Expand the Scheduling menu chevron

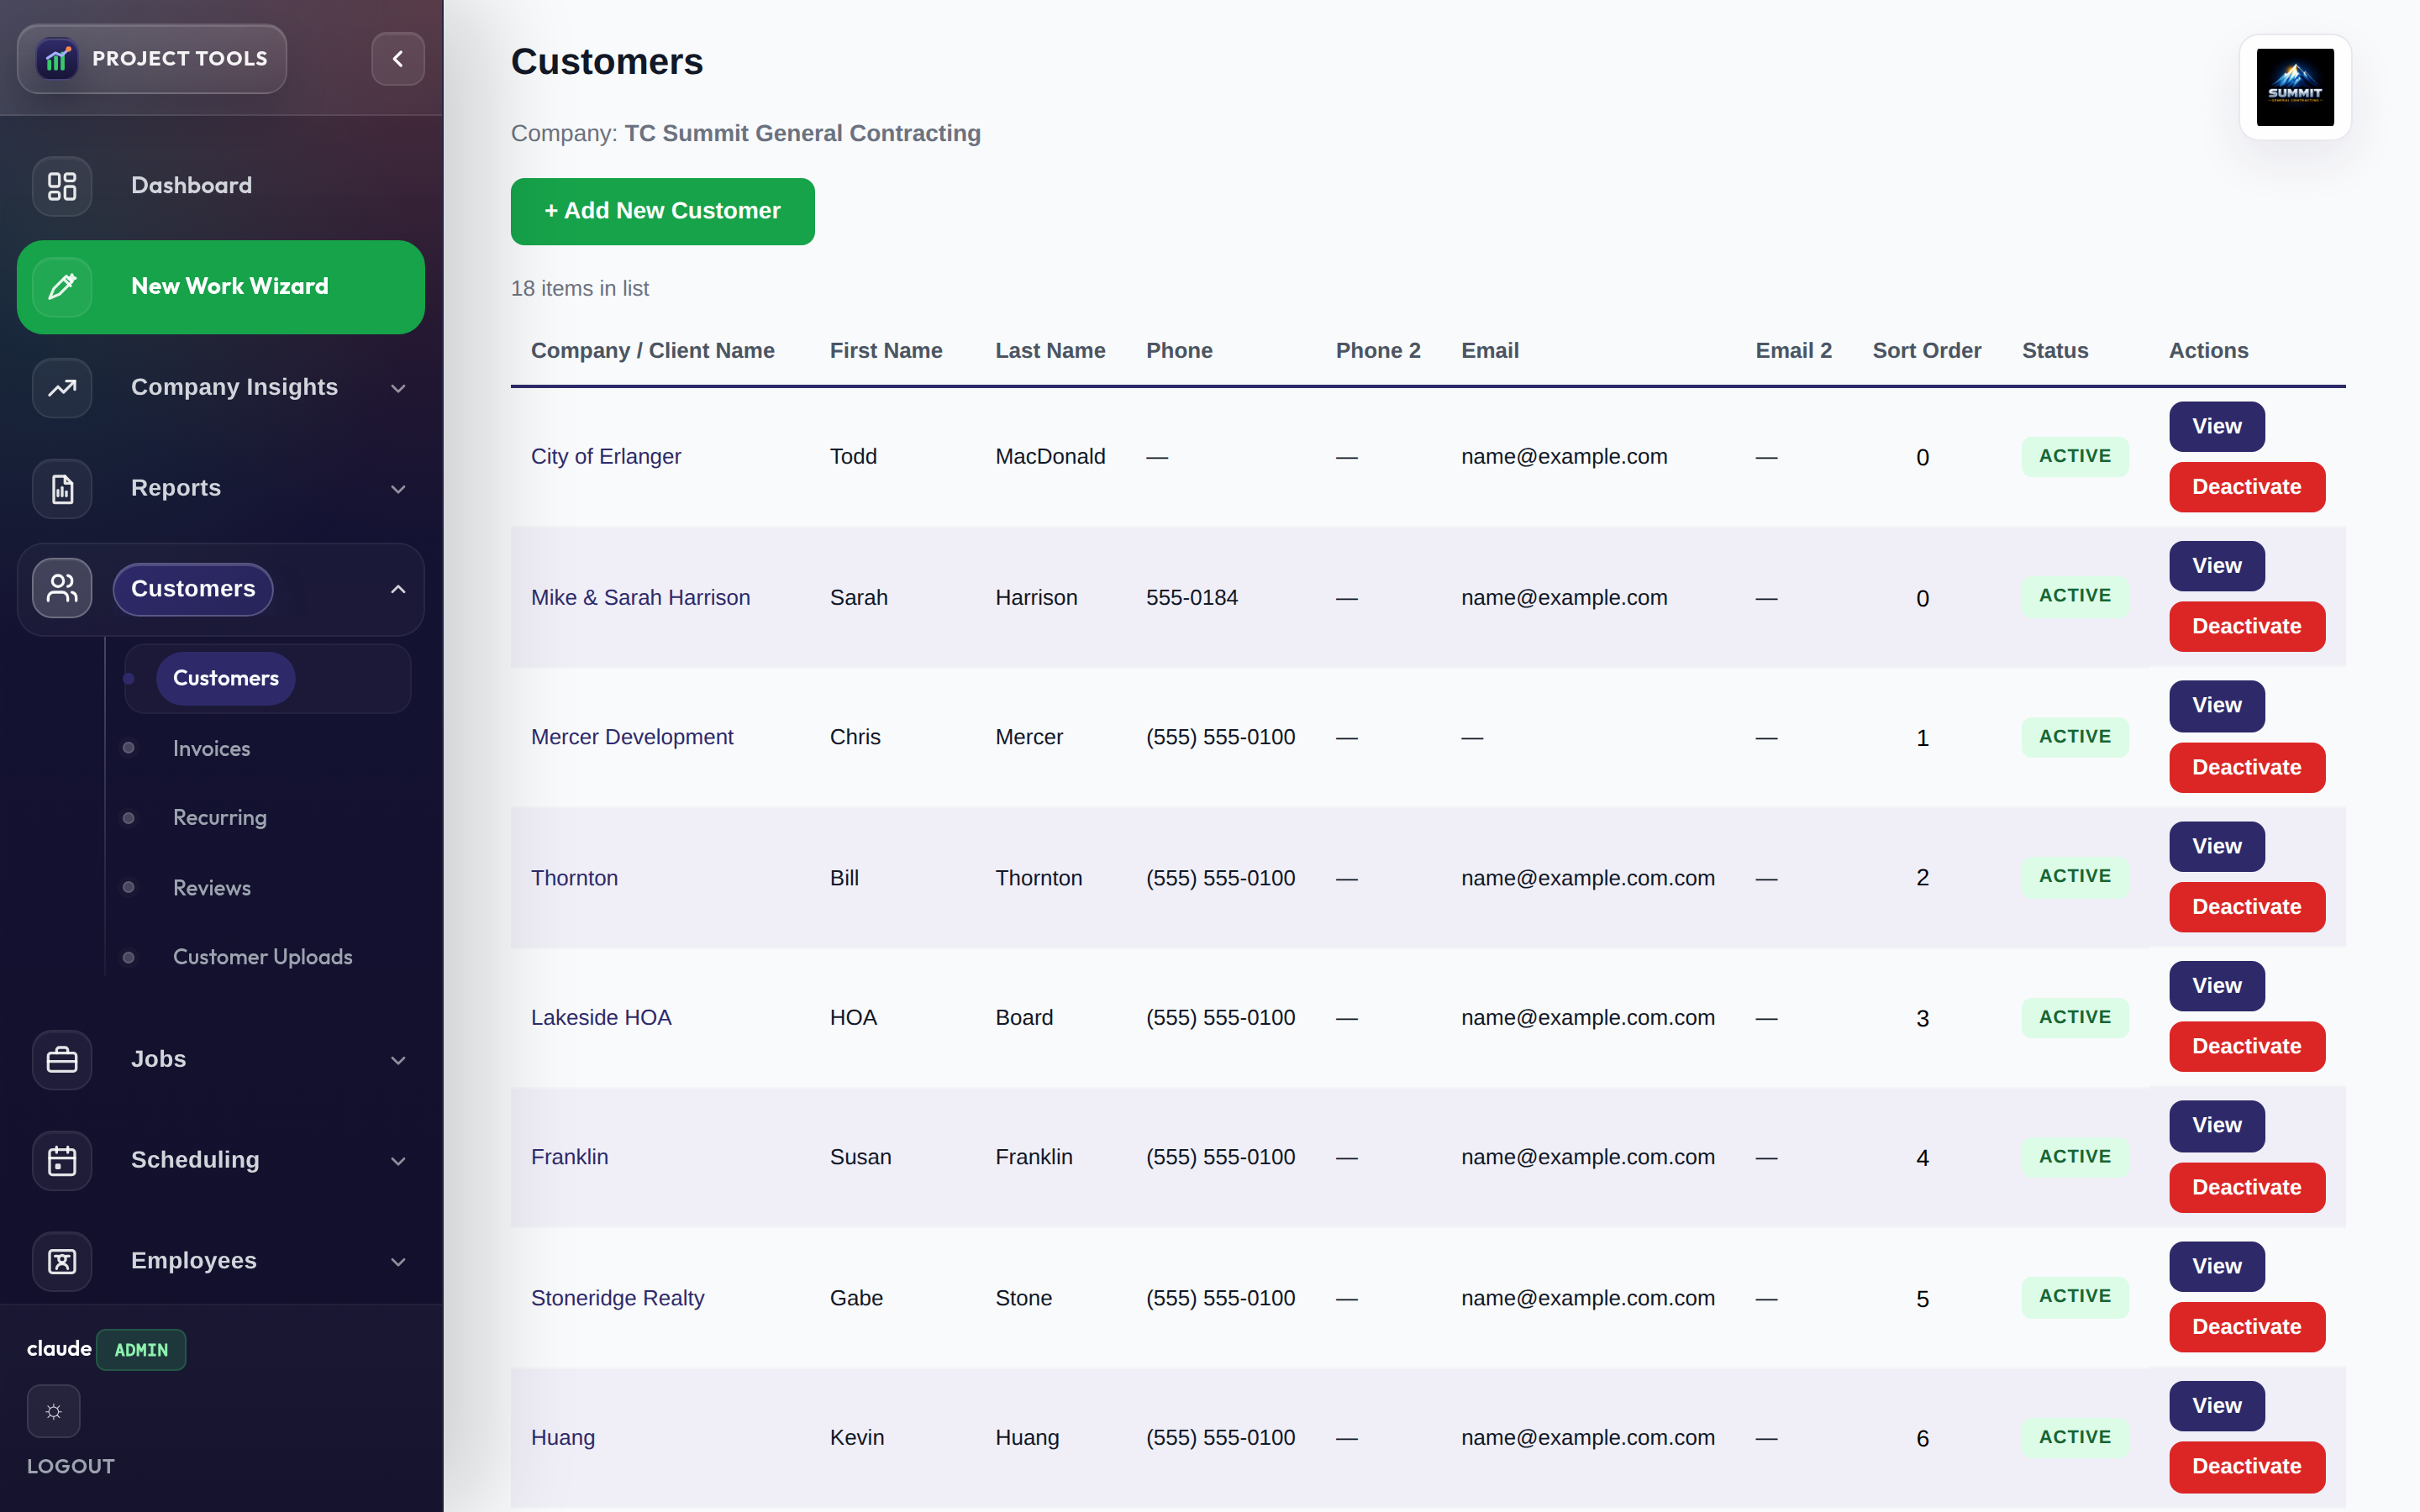point(398,1161)
